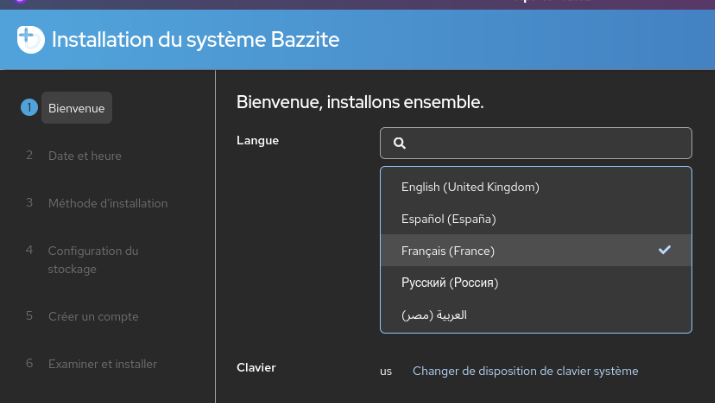Viewport: 715px width, 403px height.
Task: Choose English (United Kingdom) language
Action: (x=470, y=187)
